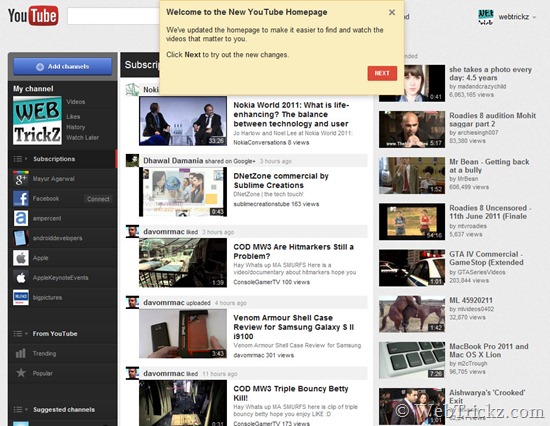Play the COD MW3 Hitmarkers video thumbnail
550x426 pixels.
tap(183, 262)
